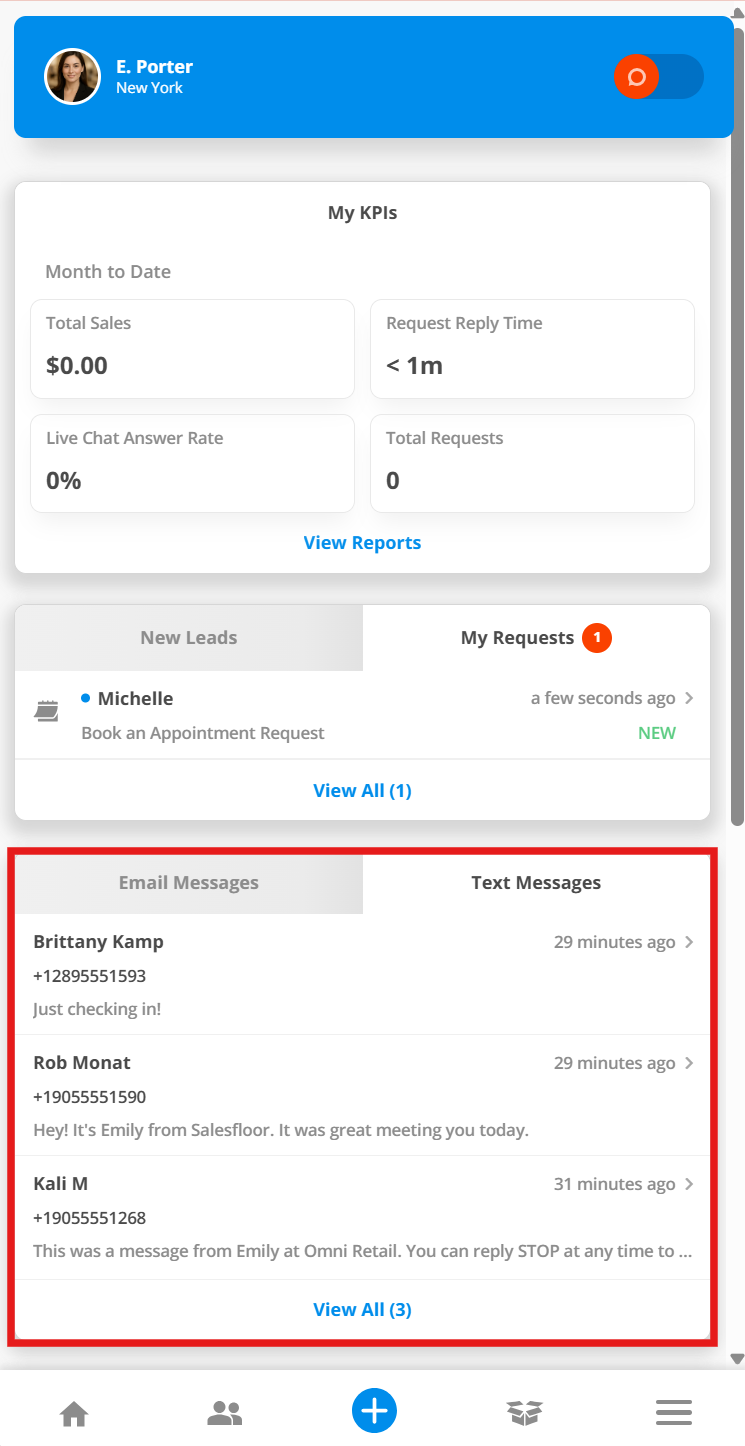Toggle the live chat availability switch
Viewport: 745px width, 1446px height.
pyautogui.click(x=658, y=77)
